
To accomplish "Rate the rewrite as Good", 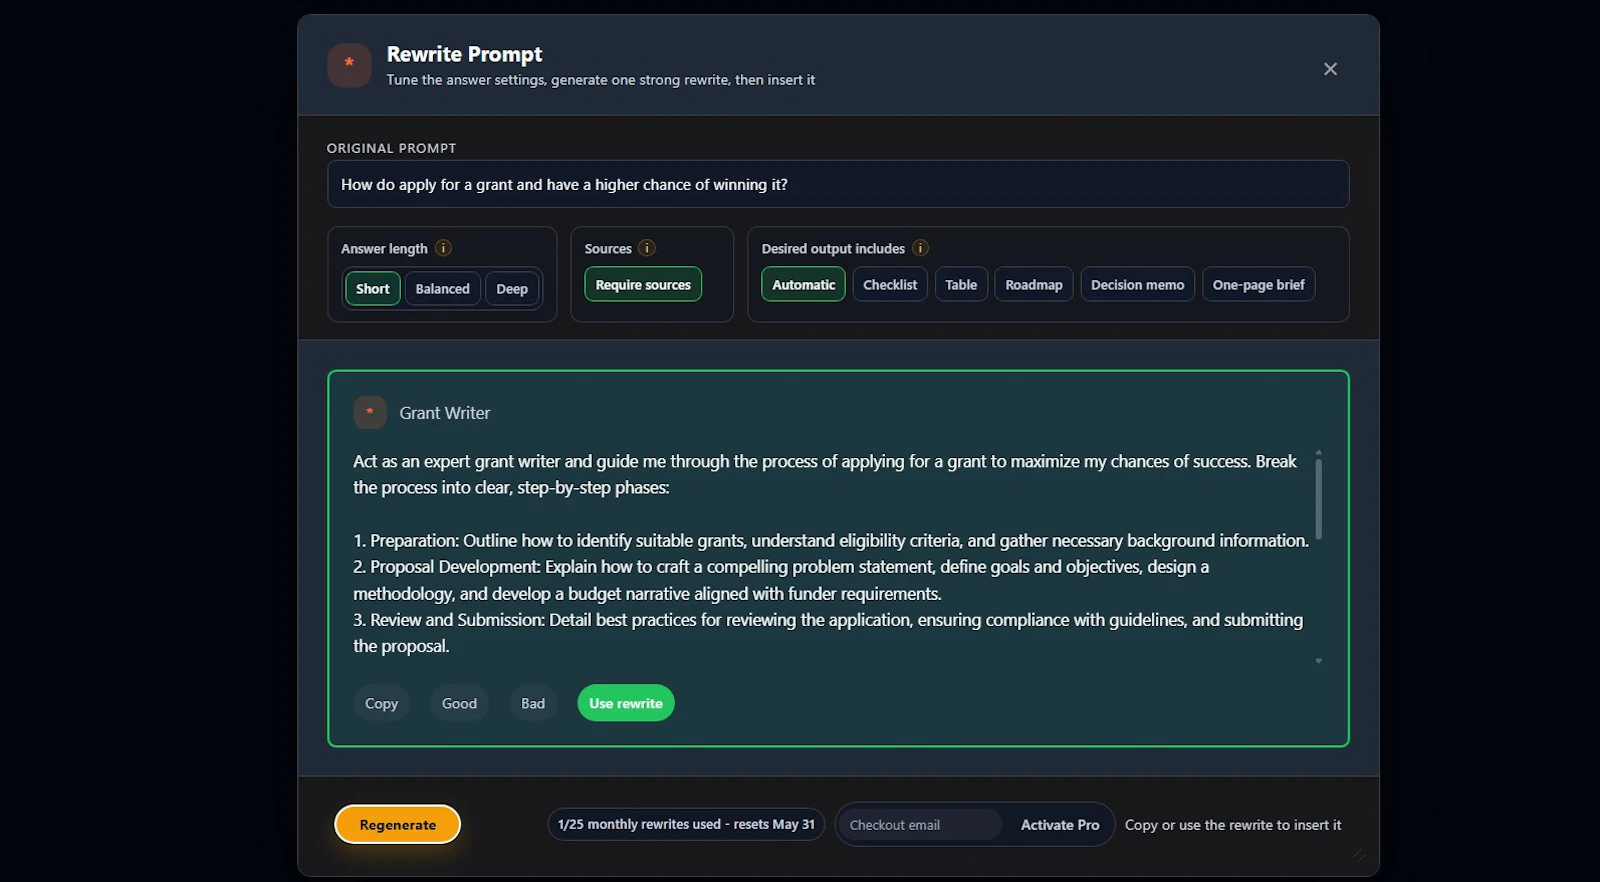I will tap(459, 703).
